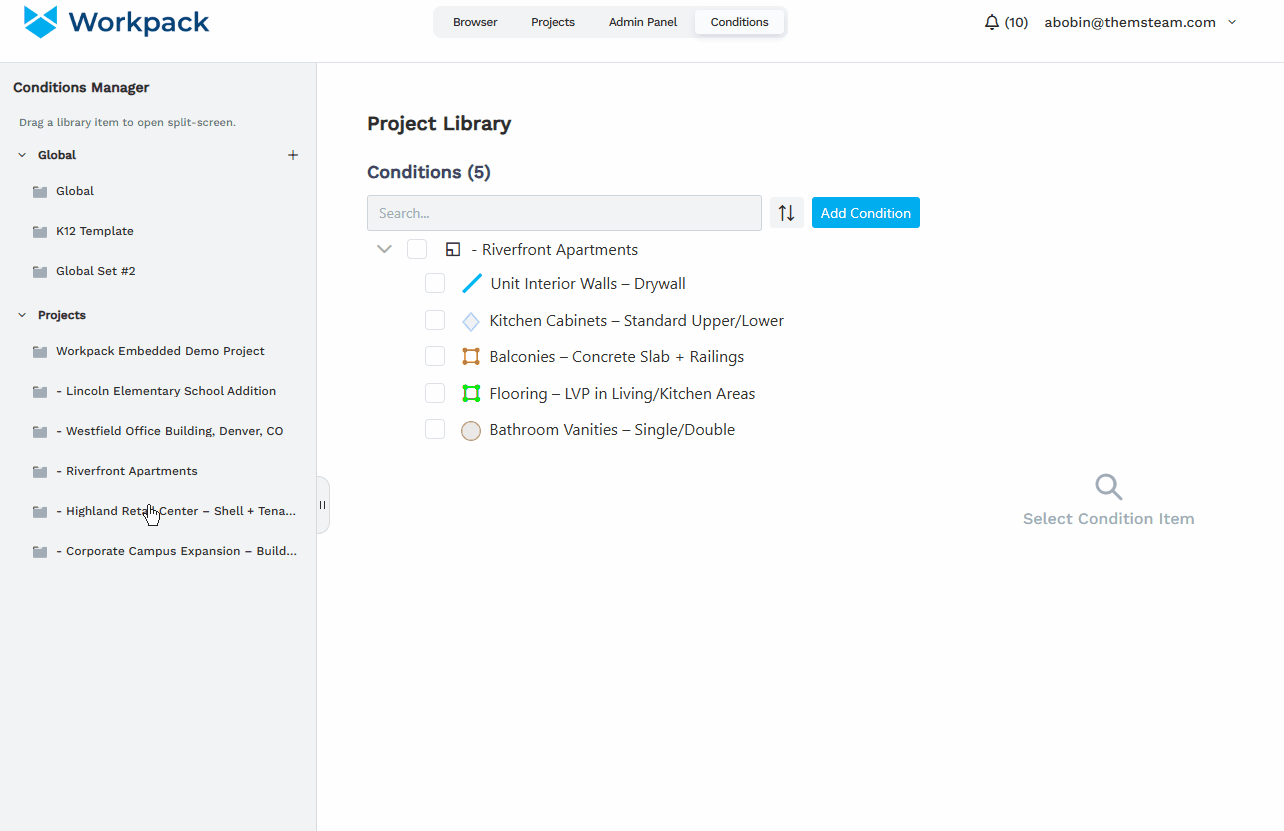Open Westfield Office Building project
1284x831 pixels.
[x=174, y=431]
